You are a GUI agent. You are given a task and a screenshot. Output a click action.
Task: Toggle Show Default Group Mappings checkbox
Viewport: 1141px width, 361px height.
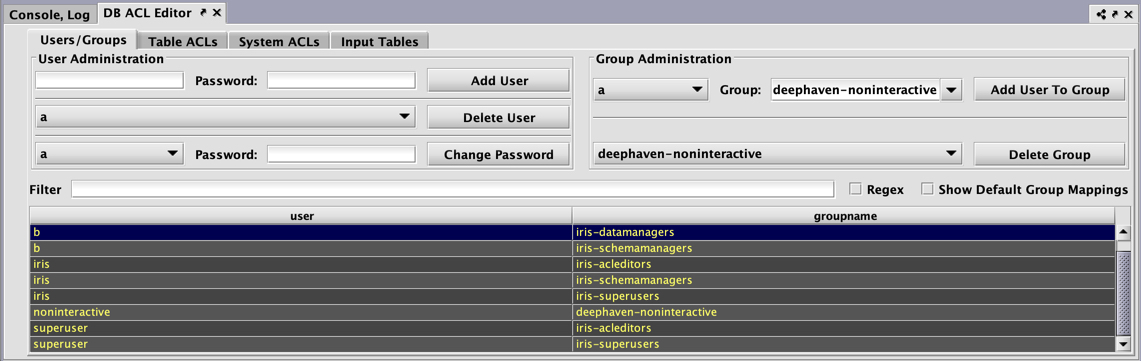927,189
